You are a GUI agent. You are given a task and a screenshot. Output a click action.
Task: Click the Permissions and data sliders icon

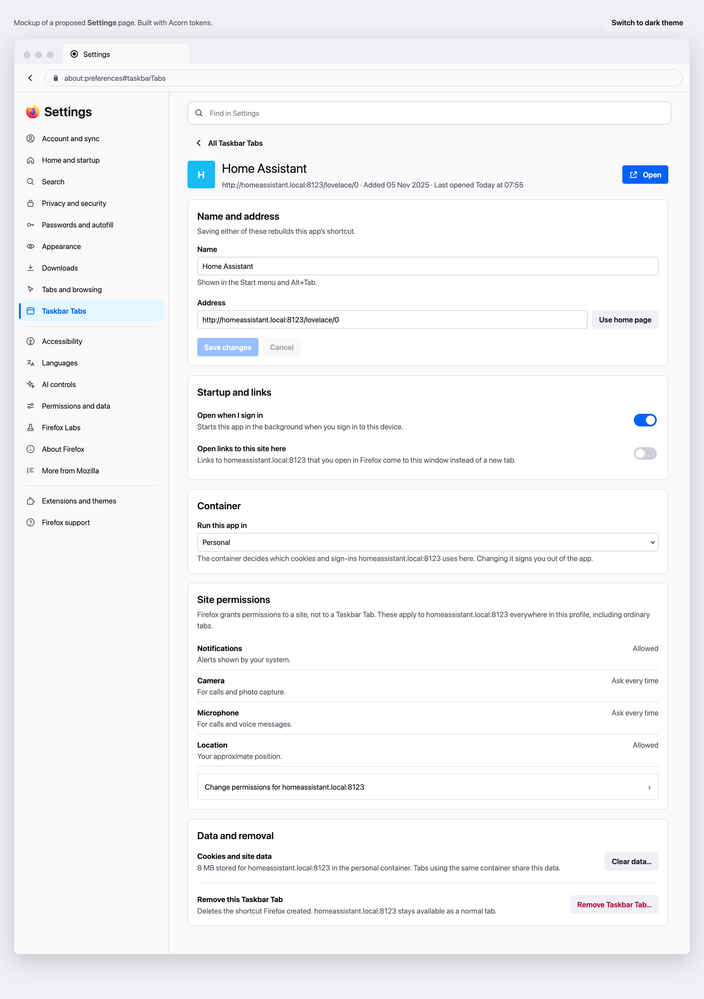coord(30,406)
